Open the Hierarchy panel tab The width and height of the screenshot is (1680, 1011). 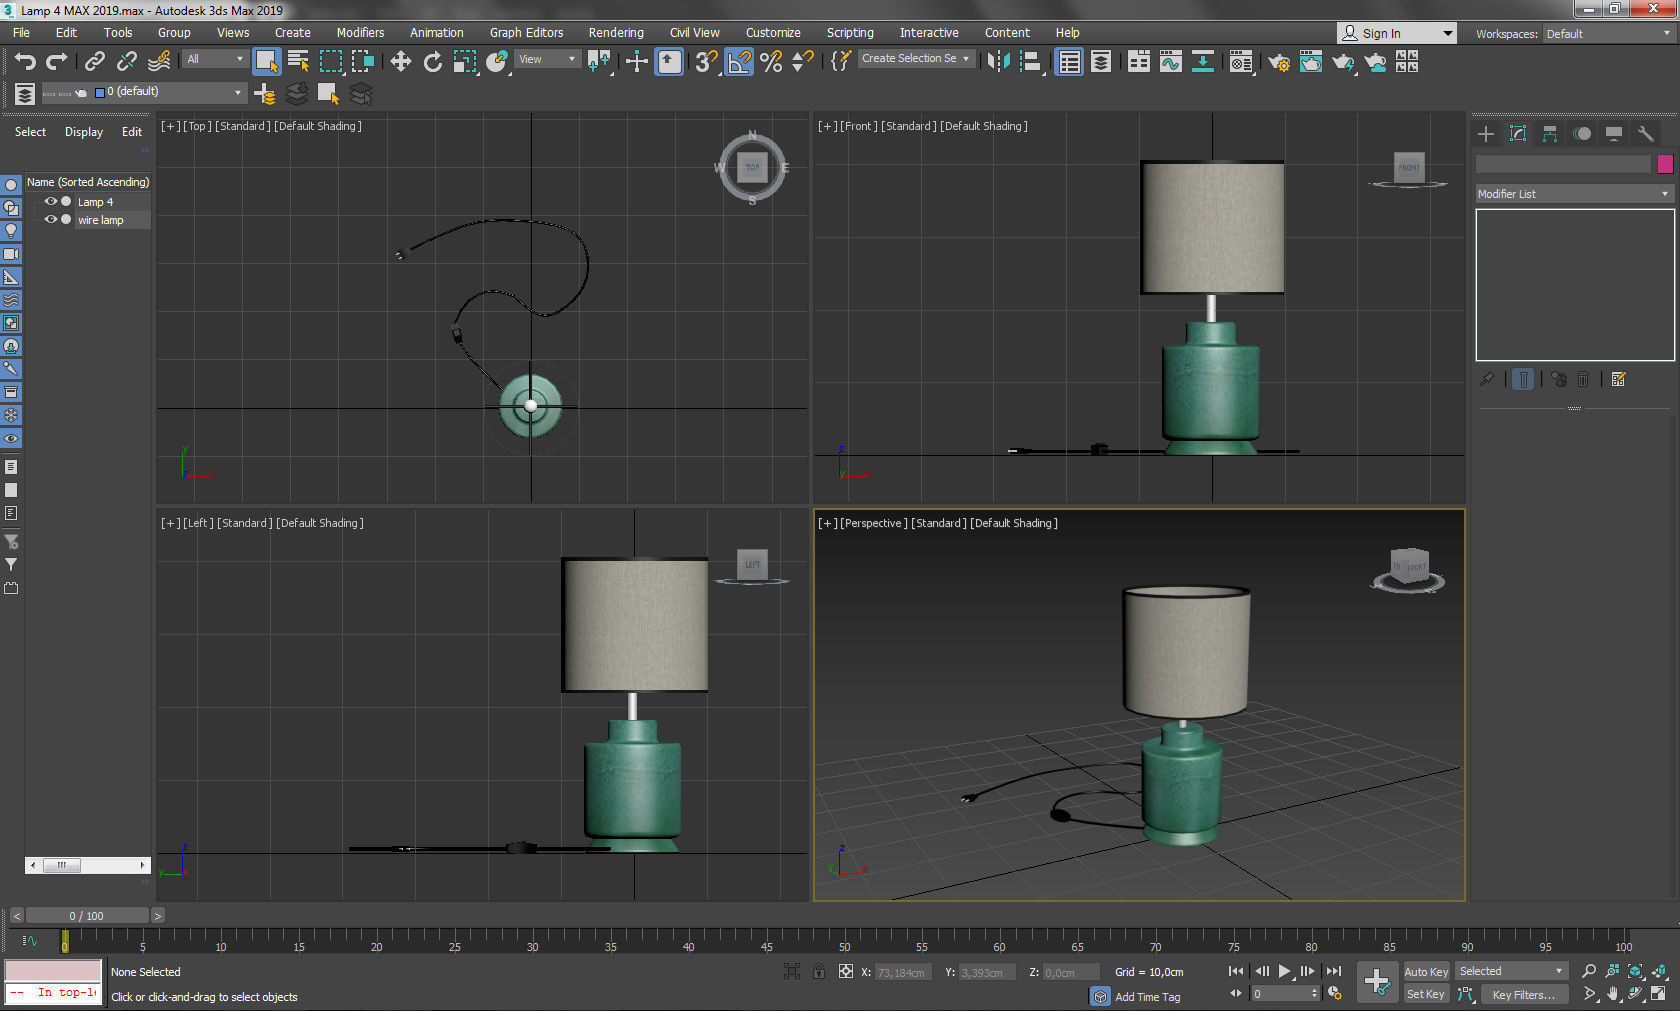(x=1550, y=134)
